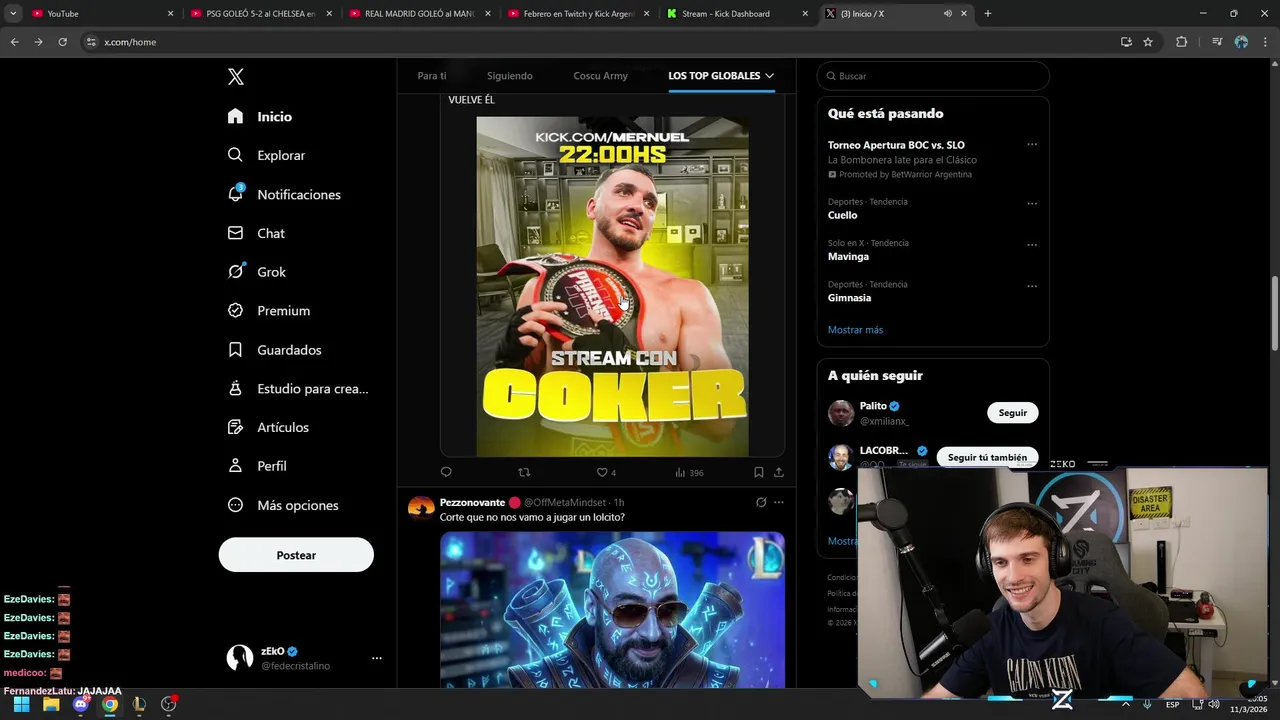Open Chrome profile avatar

[x=1241, y=42]
